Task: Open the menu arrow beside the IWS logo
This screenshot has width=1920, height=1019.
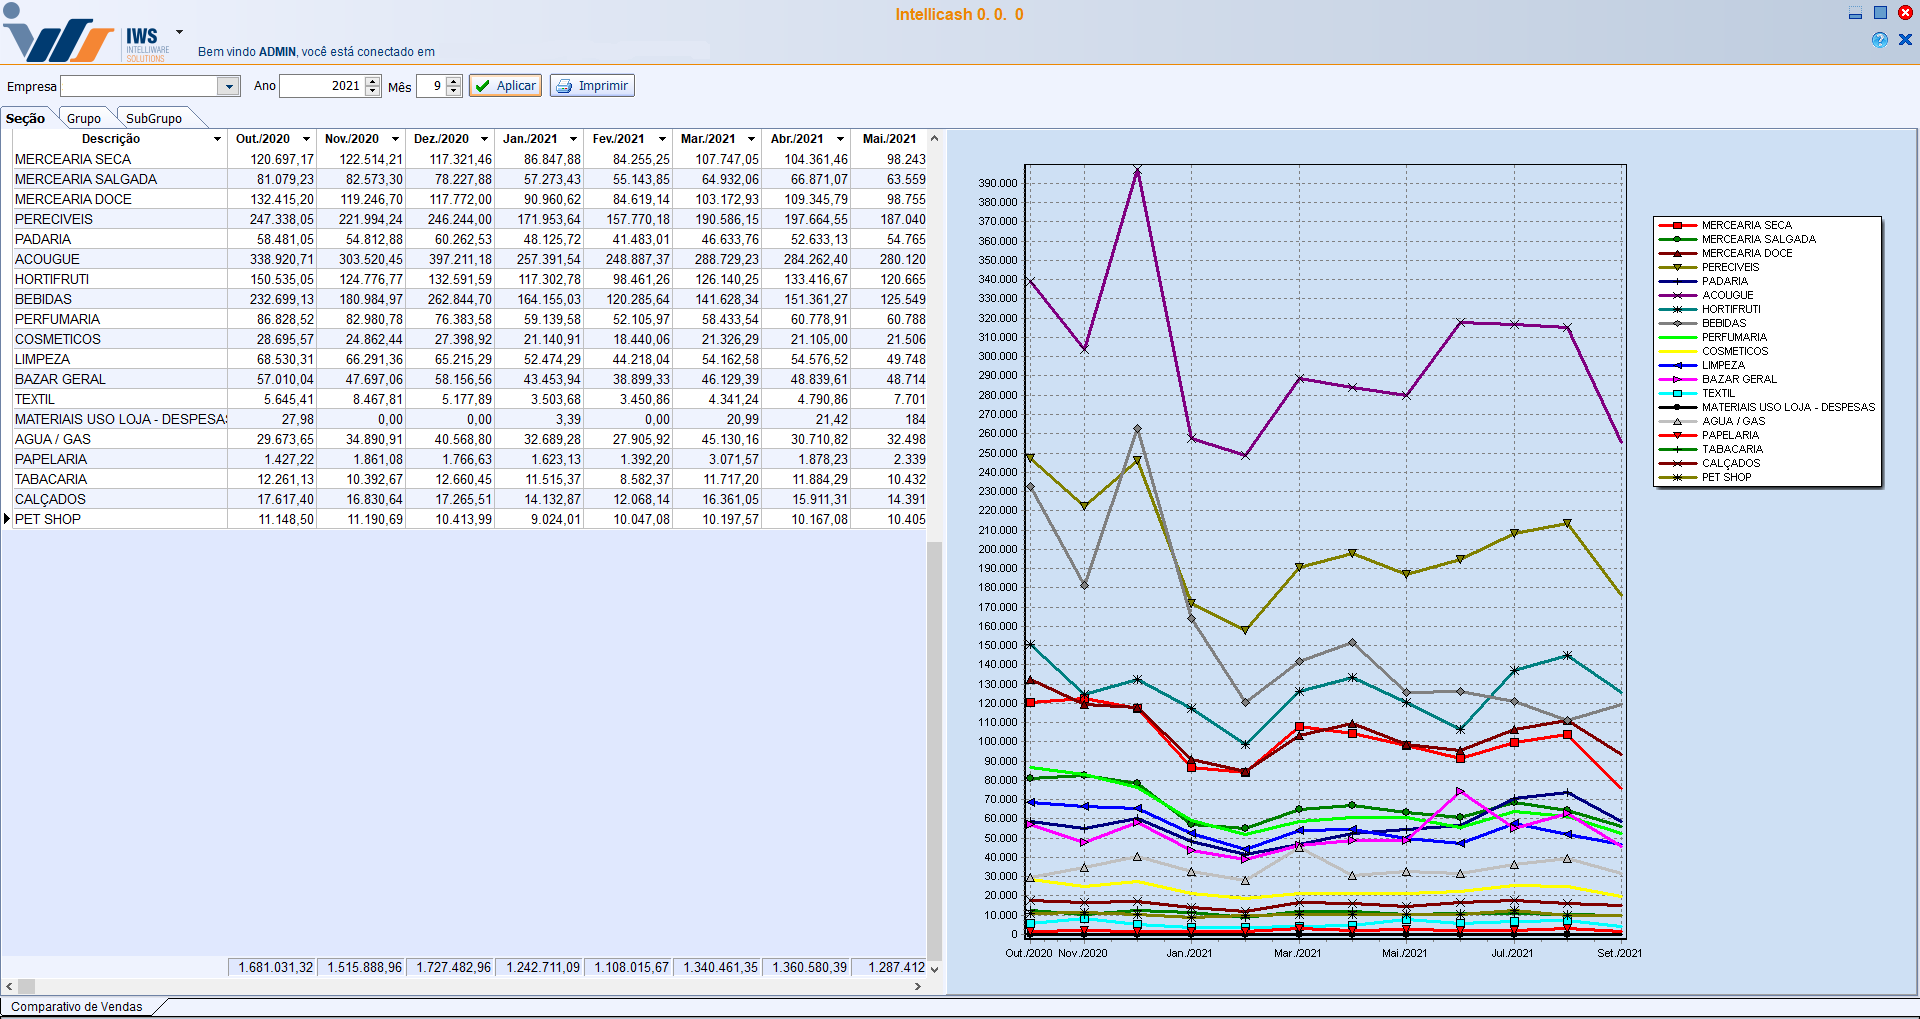Action: [179, 32]
